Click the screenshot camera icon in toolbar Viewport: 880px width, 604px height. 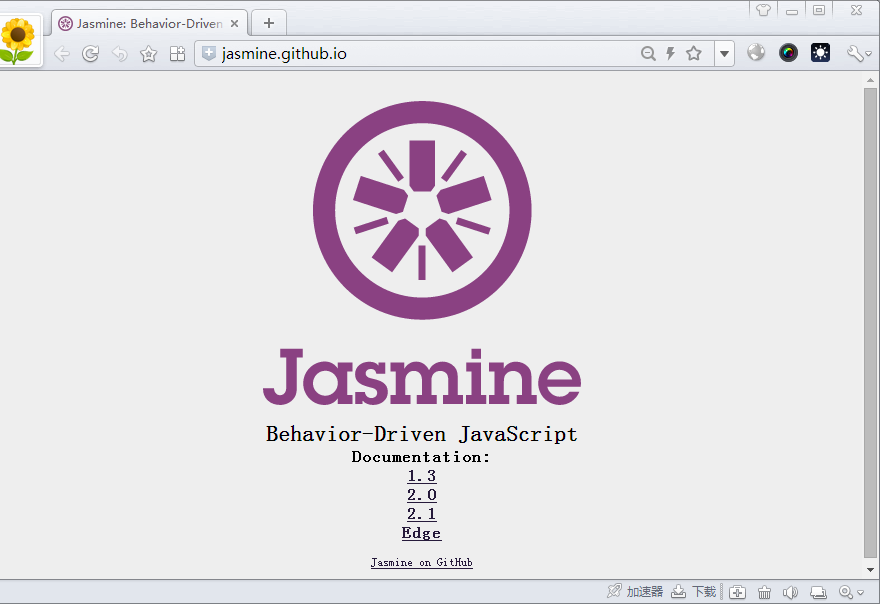click(x=788, y=52)
